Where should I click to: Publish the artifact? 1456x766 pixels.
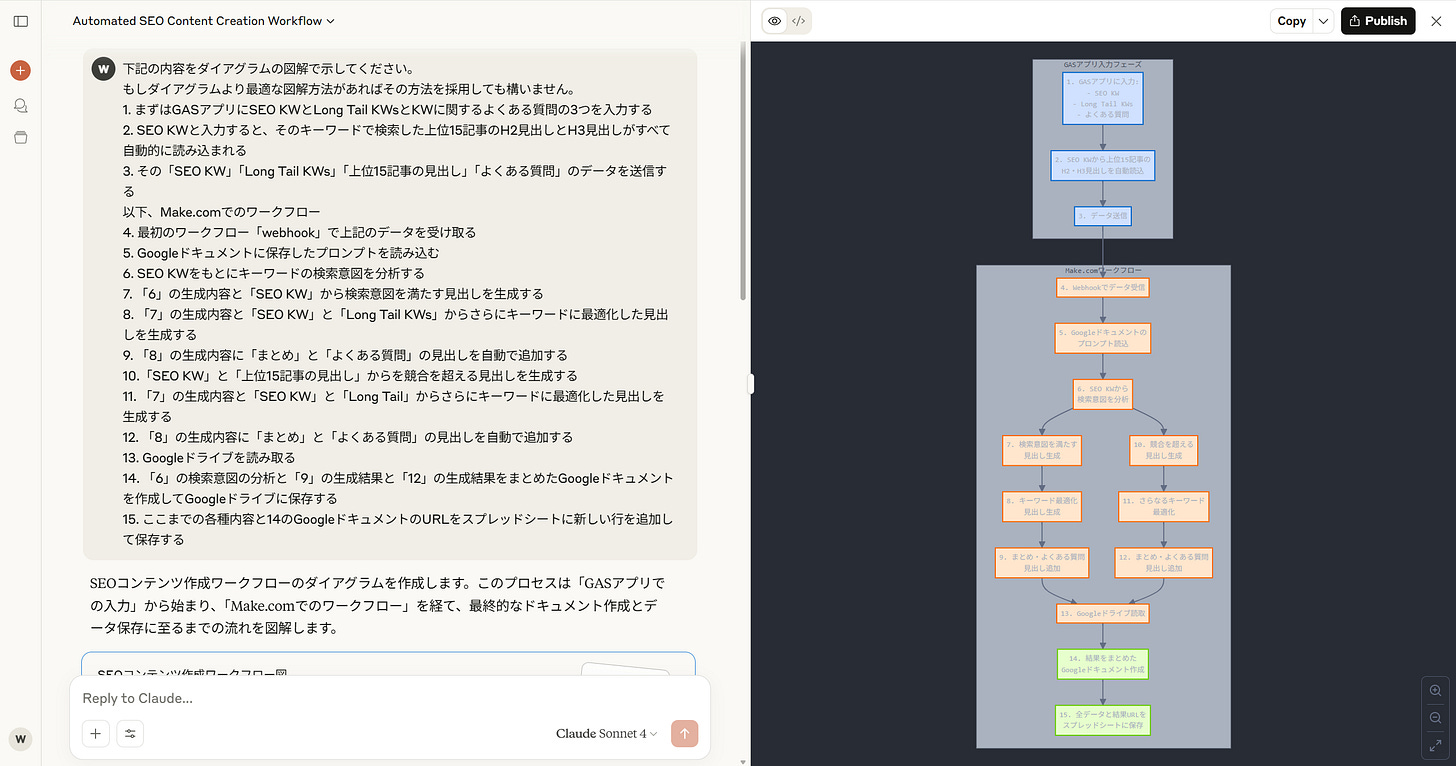pos(1378,21)
